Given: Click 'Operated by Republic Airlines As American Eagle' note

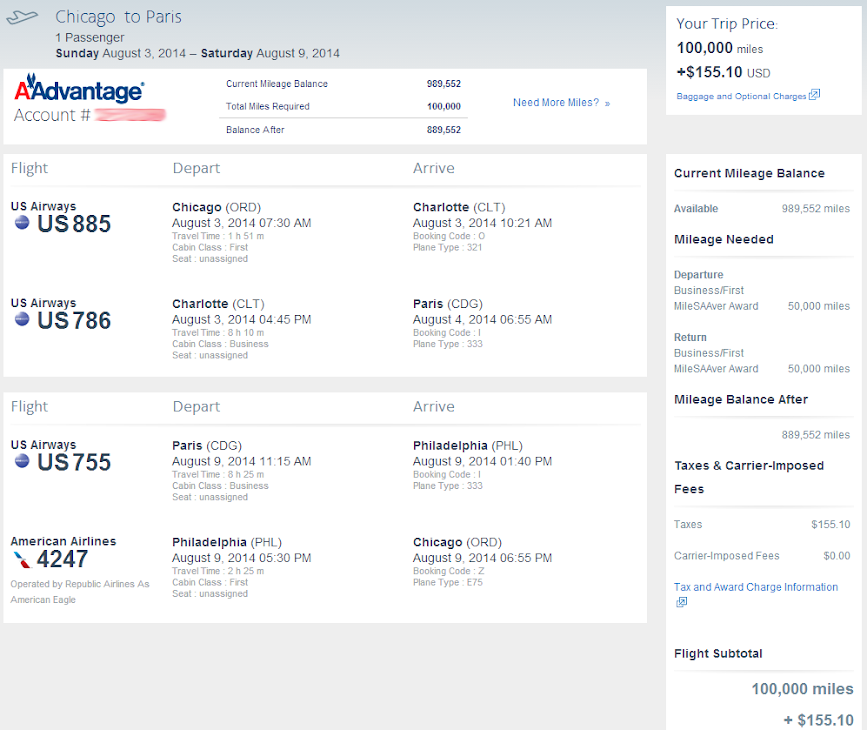Looking at the screenshot, I should coord(80,591).
